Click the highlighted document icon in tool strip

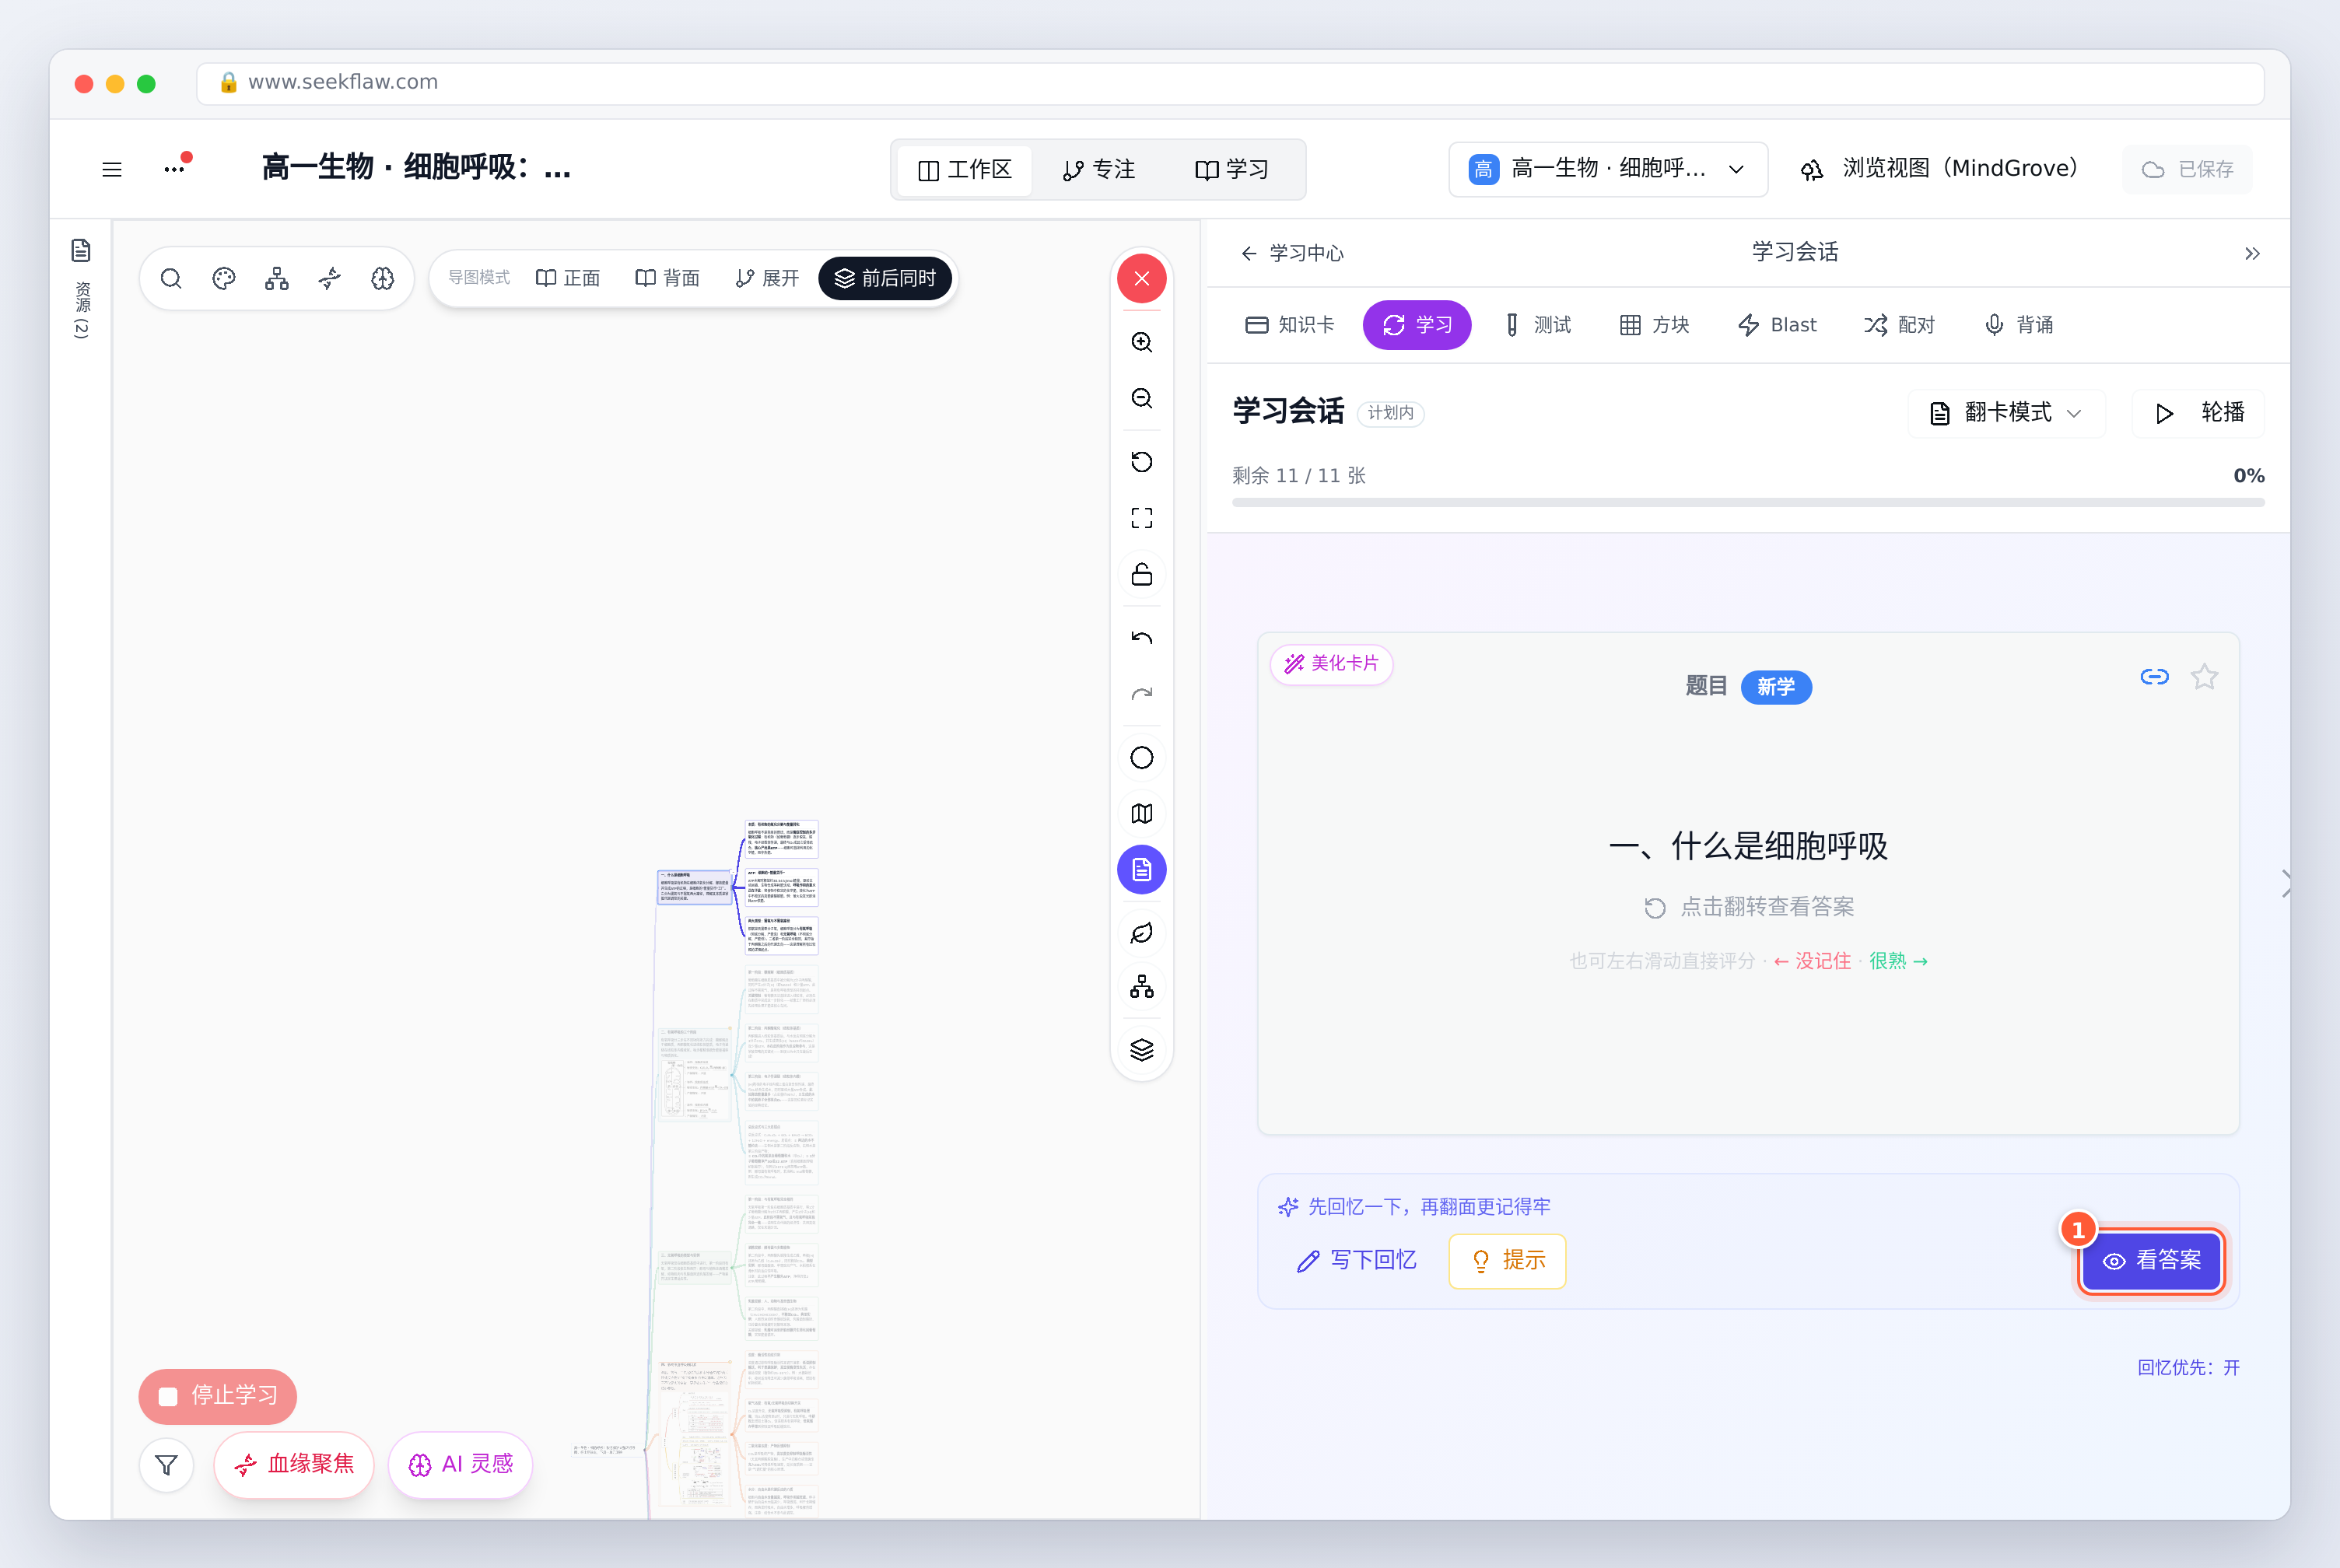(x=1141, y=870)
